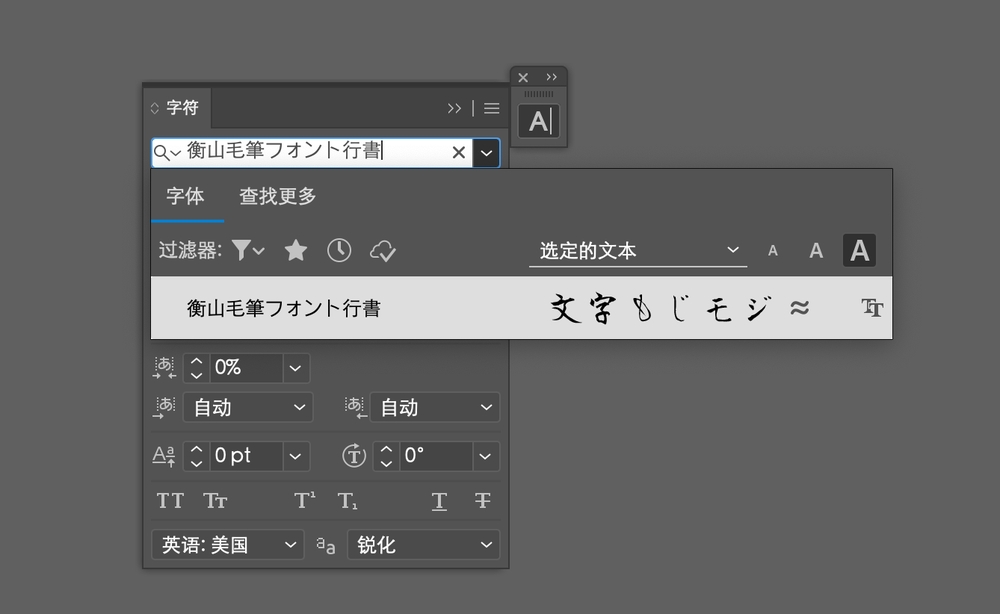Expand the font family dropdown arrow

click(486, 152)
